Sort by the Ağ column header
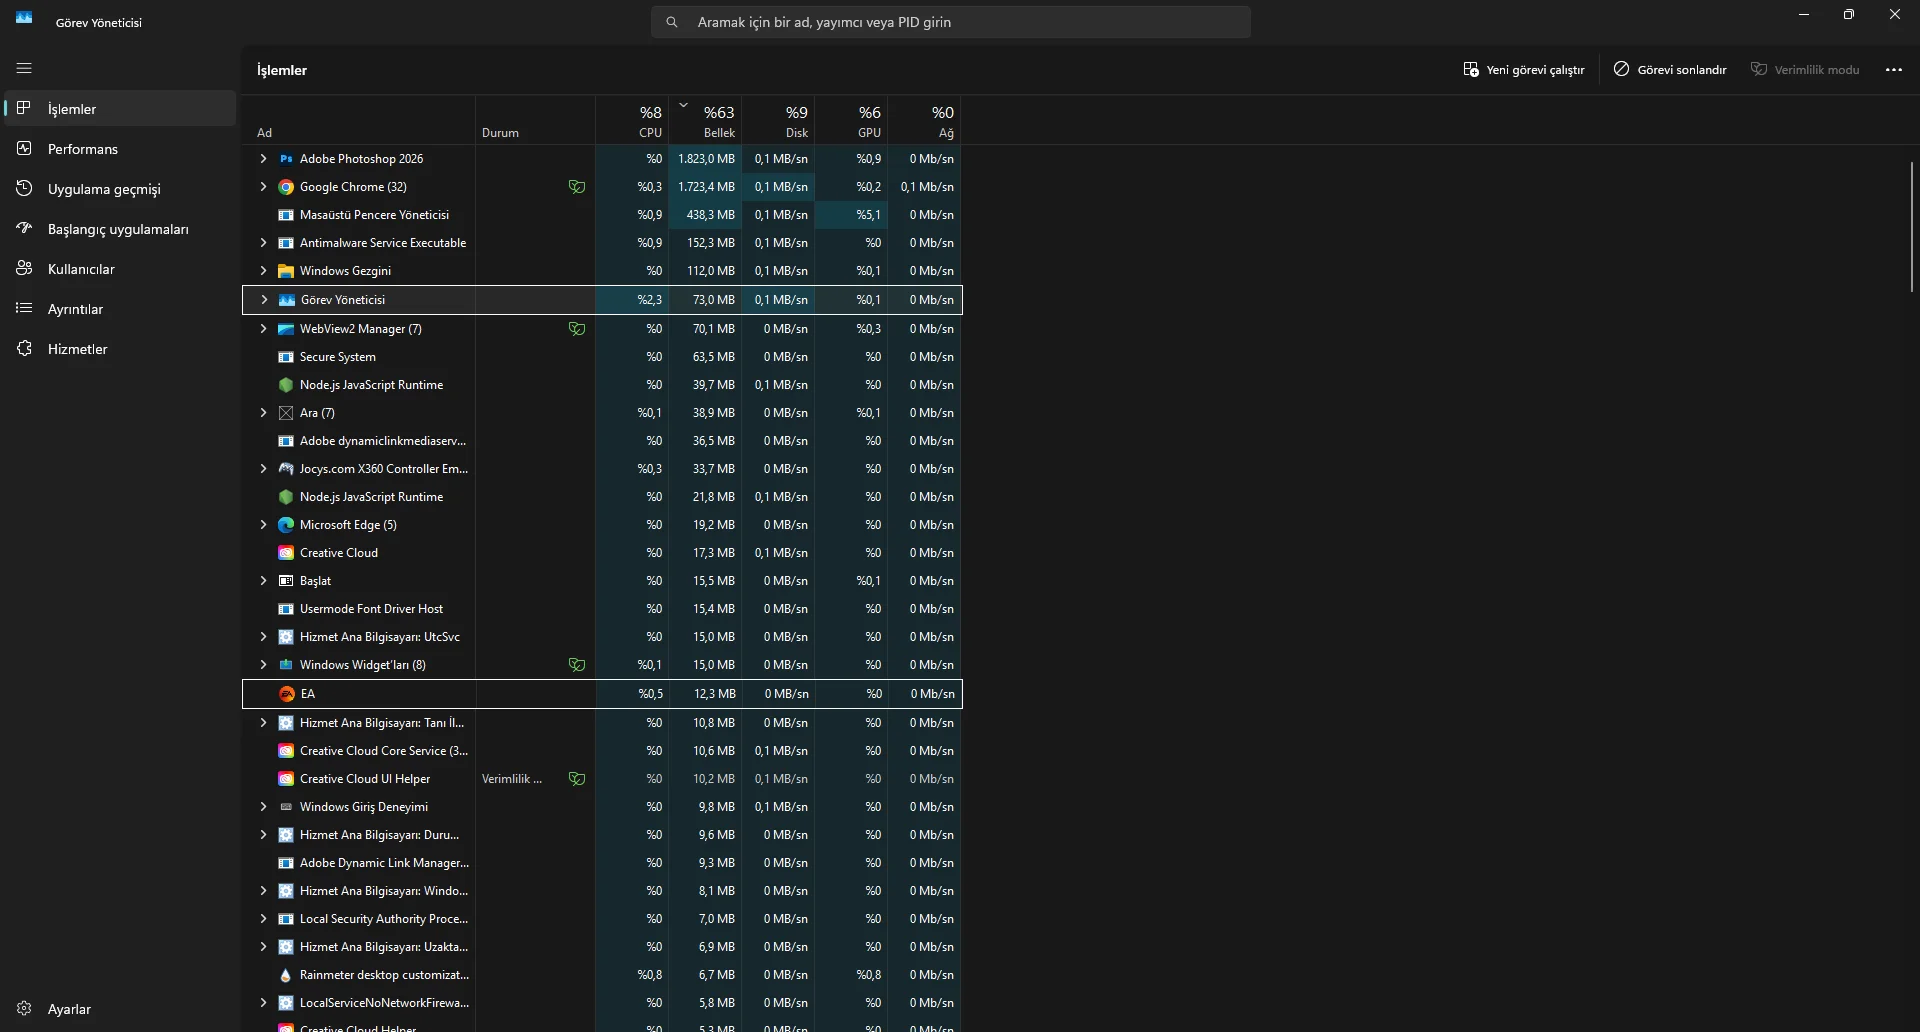Image resolution: width=1920 pixels, height=1032 pixels. (925, 120)
